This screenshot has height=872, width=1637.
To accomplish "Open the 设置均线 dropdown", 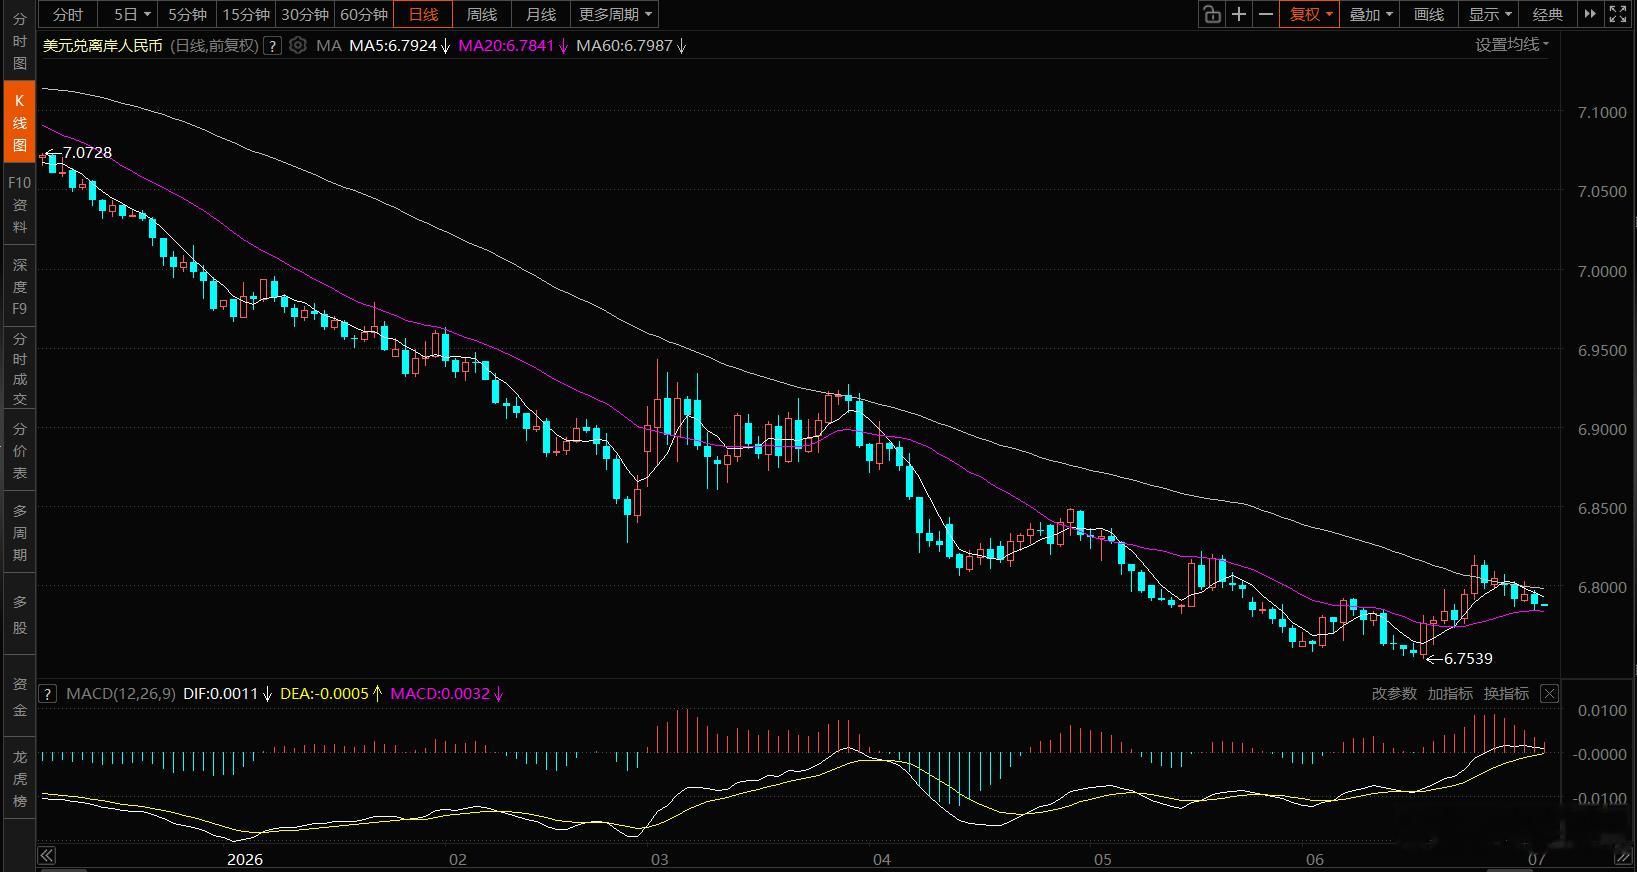I will [1512, 44].
